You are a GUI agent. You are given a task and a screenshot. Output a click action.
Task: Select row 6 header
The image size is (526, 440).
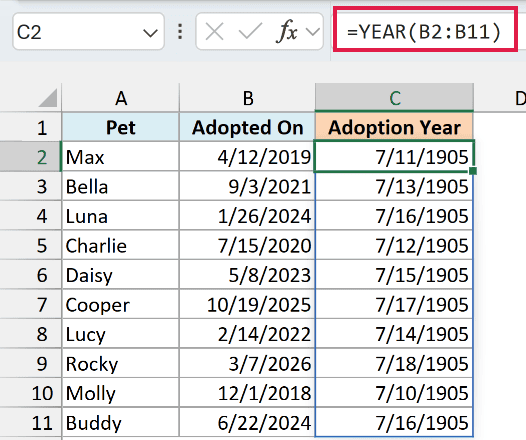click(x=31, y=275)
